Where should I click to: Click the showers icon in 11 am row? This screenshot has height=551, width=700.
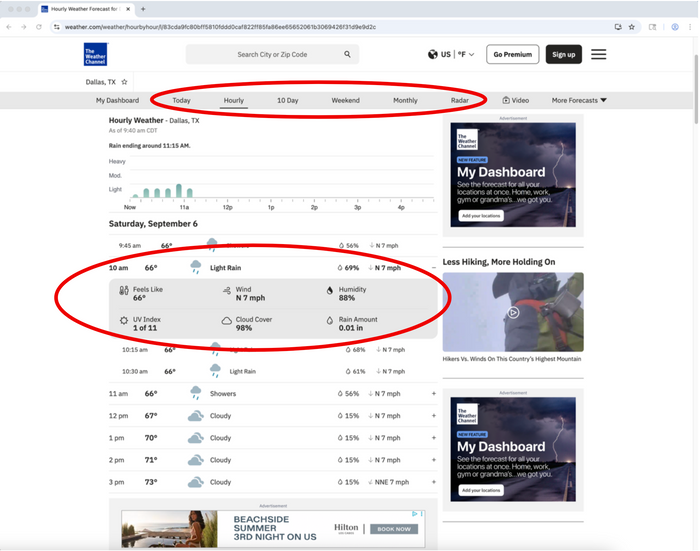pyautogui.click(x=196, y=393)
